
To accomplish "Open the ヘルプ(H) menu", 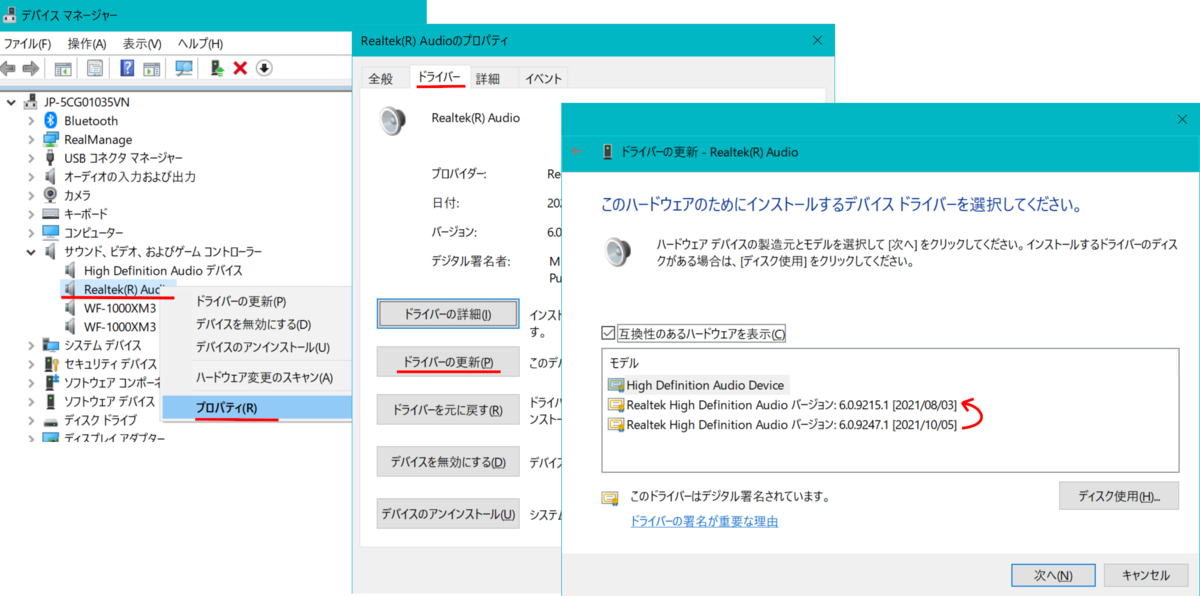I will (x=200, y=44).
